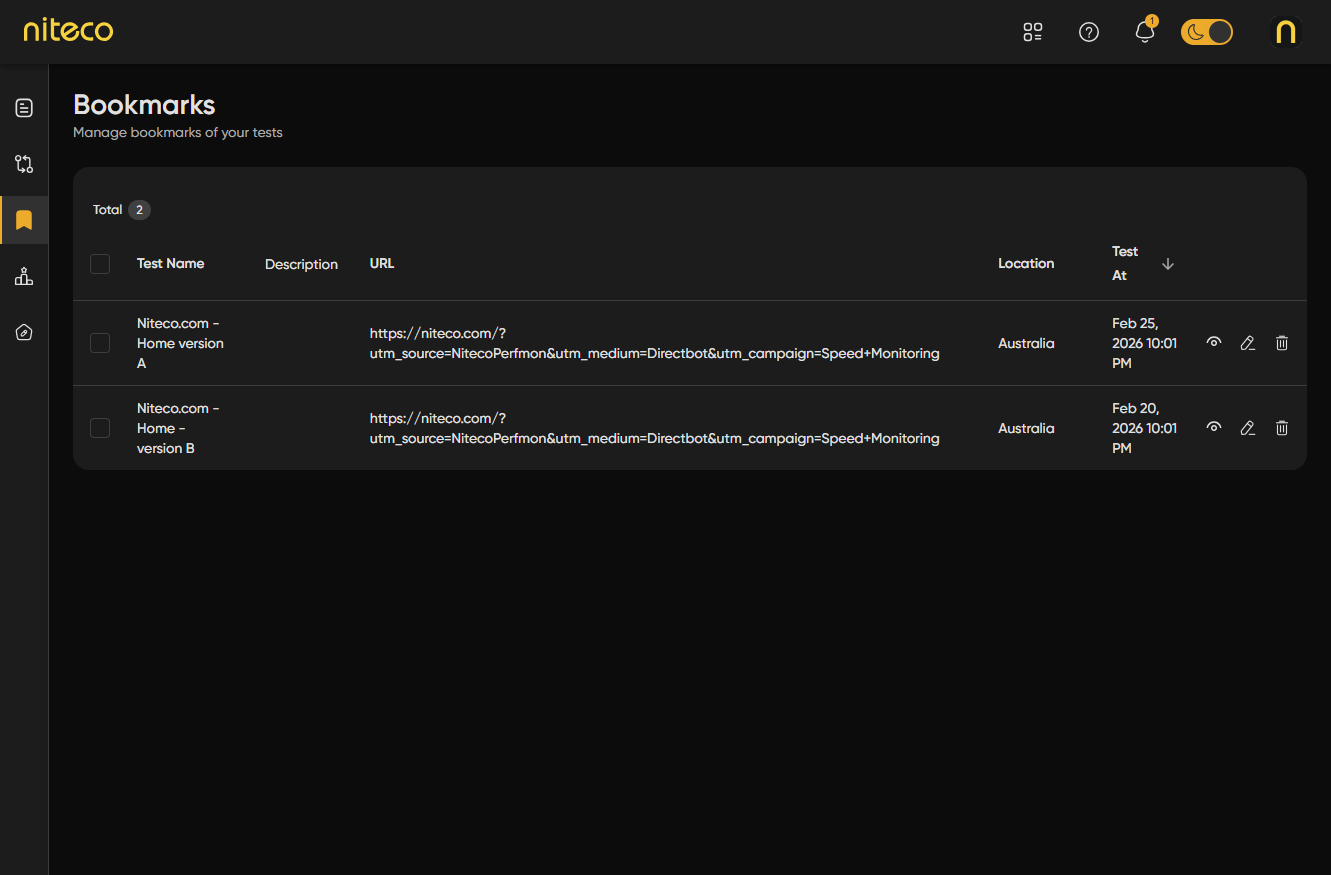The width and height of the screenshot is (1331, 875).
Task: Click the 'Feb 20, 2026 10:01 PM' date
Action: click(x=1145, y=428)
